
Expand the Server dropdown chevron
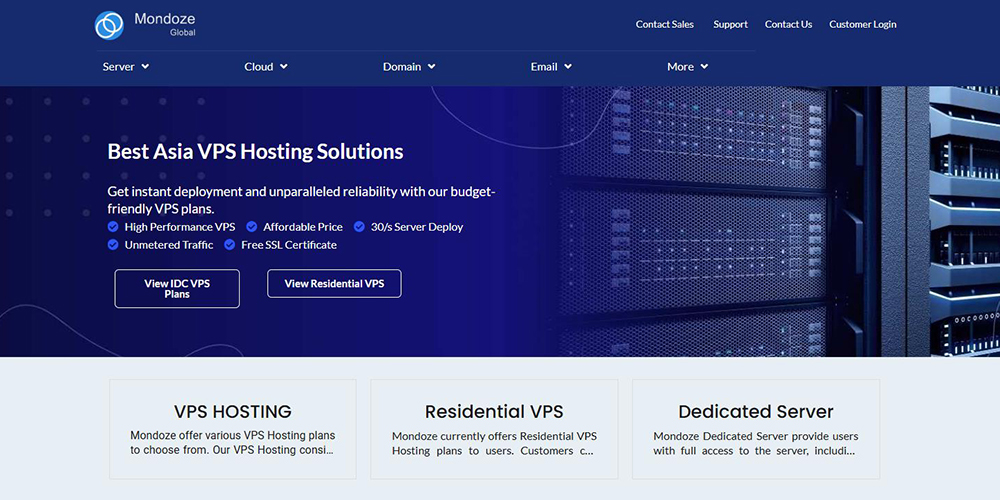[x=145, y=66]
